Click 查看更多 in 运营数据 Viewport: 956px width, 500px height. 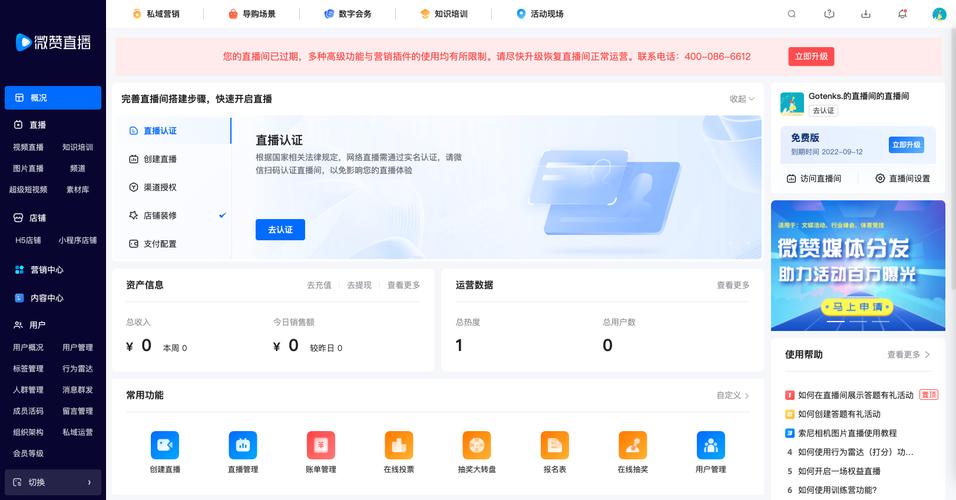[733, 285]
